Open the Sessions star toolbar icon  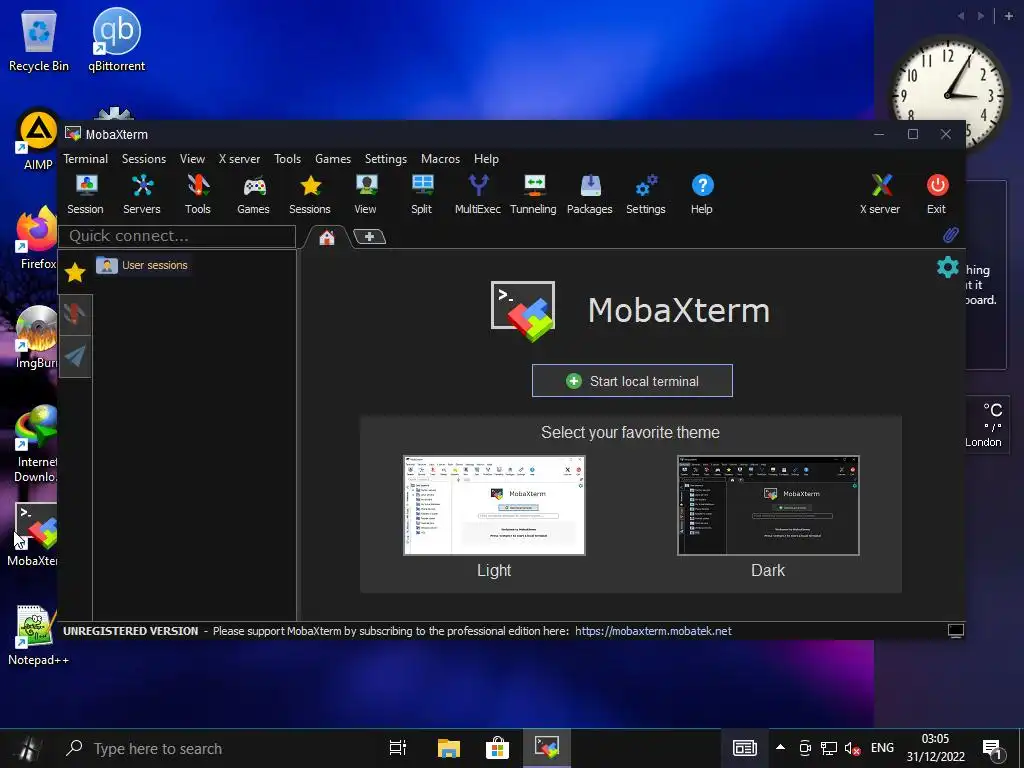click(x=310, y=194)
